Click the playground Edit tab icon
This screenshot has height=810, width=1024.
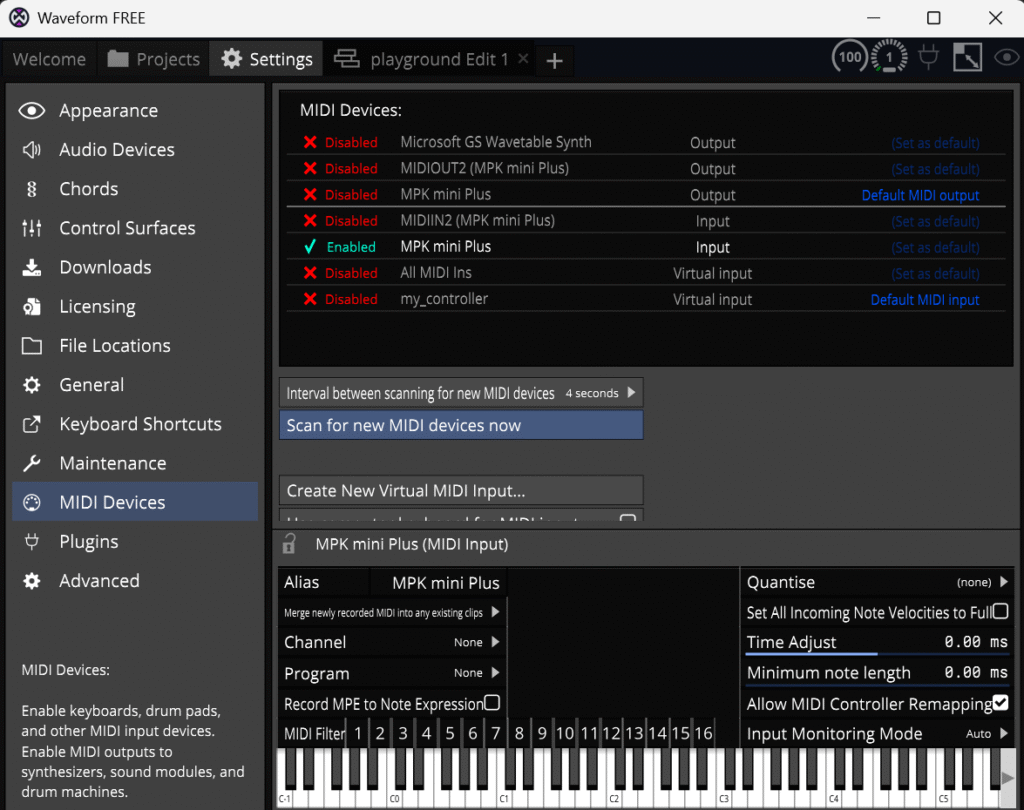(347, 59)
